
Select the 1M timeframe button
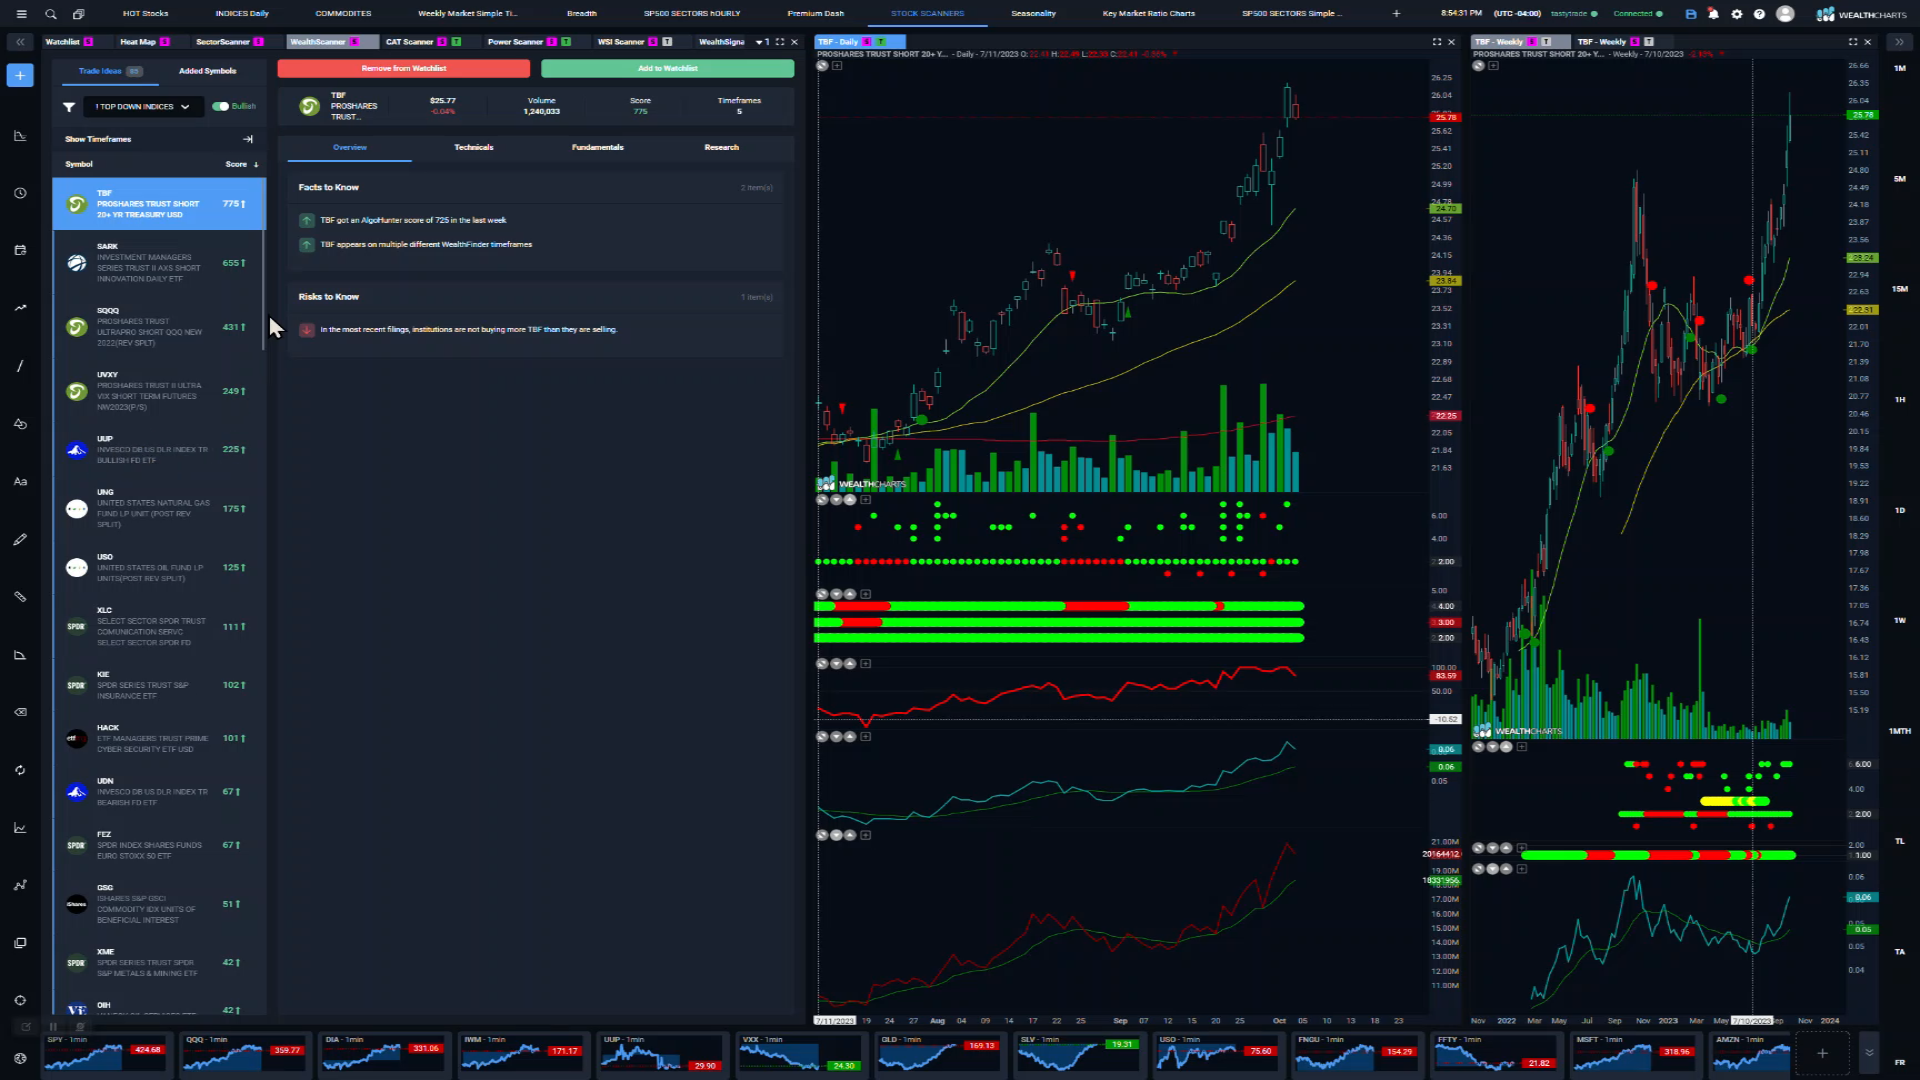pyautogui.click(x=1899, y=68)
